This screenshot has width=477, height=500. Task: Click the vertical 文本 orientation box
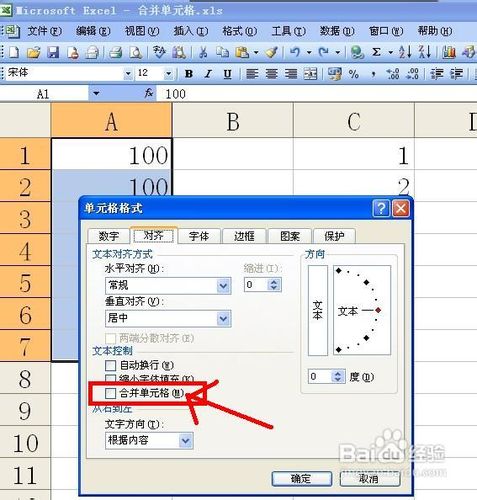[x=318, y=310]
